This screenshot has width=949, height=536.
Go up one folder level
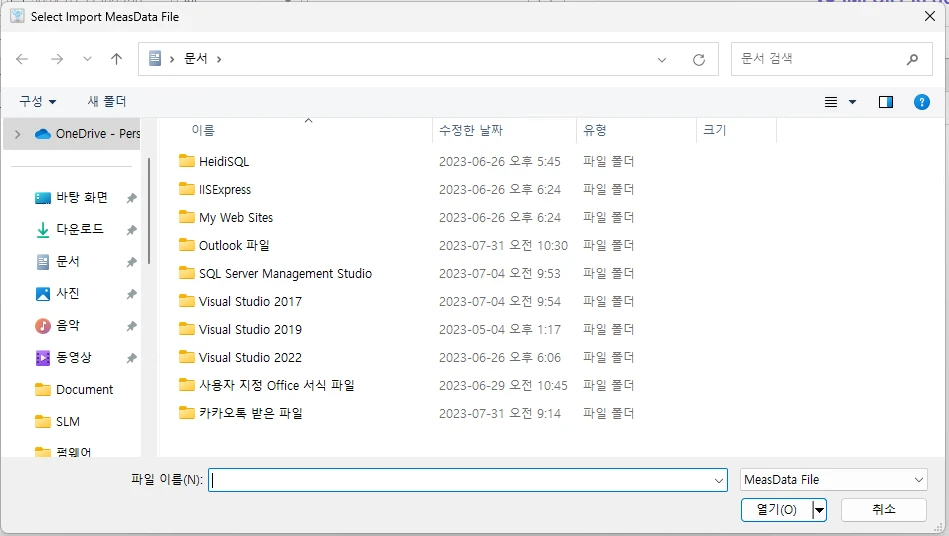(116, 59)
